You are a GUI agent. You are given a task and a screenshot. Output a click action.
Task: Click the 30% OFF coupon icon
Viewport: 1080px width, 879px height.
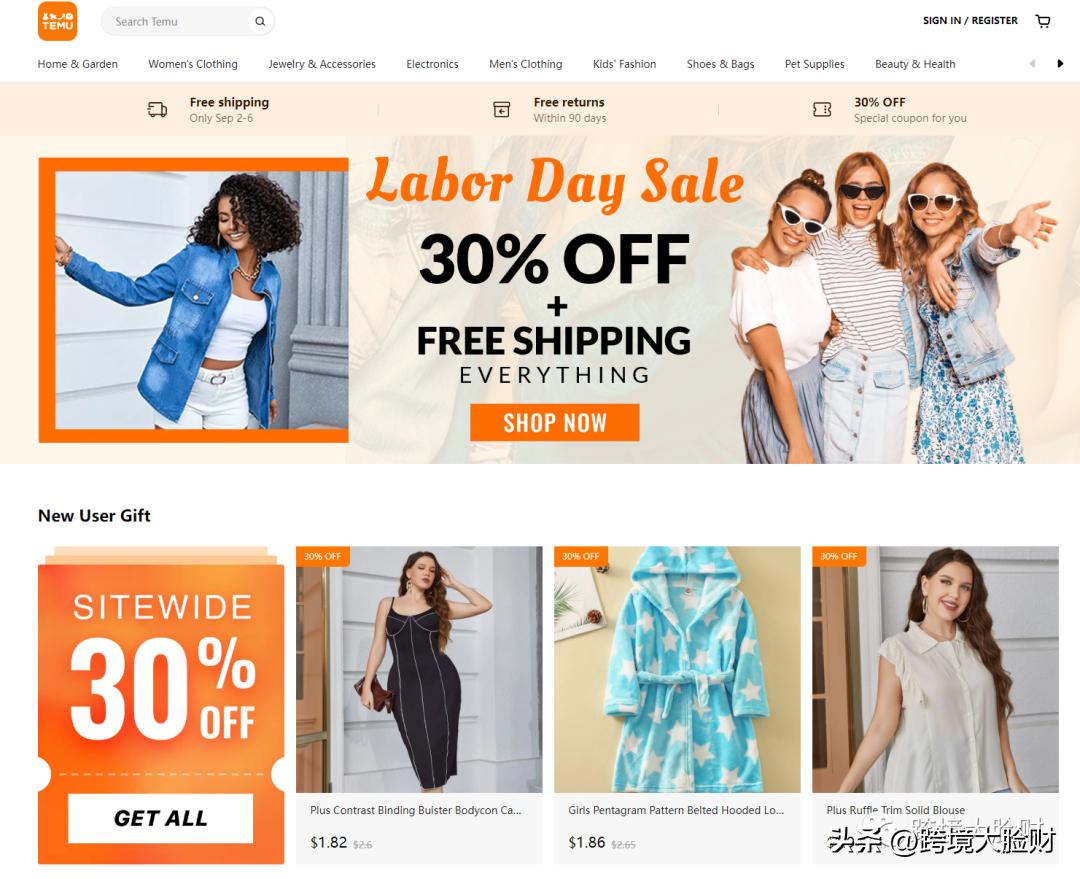(x=822, y=109)
